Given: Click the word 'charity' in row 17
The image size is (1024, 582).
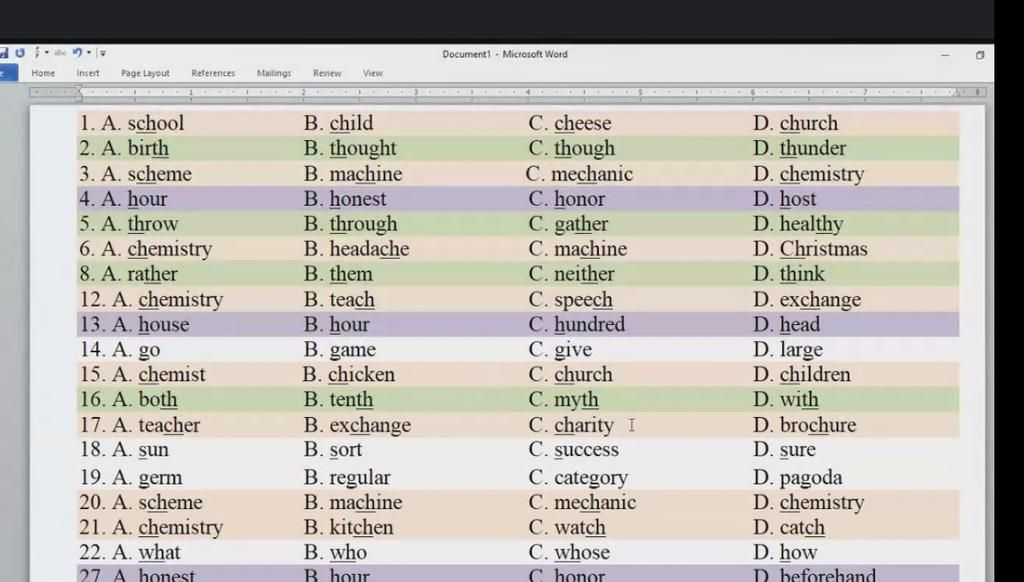Looking at the screenshot, I should [584, 425].
